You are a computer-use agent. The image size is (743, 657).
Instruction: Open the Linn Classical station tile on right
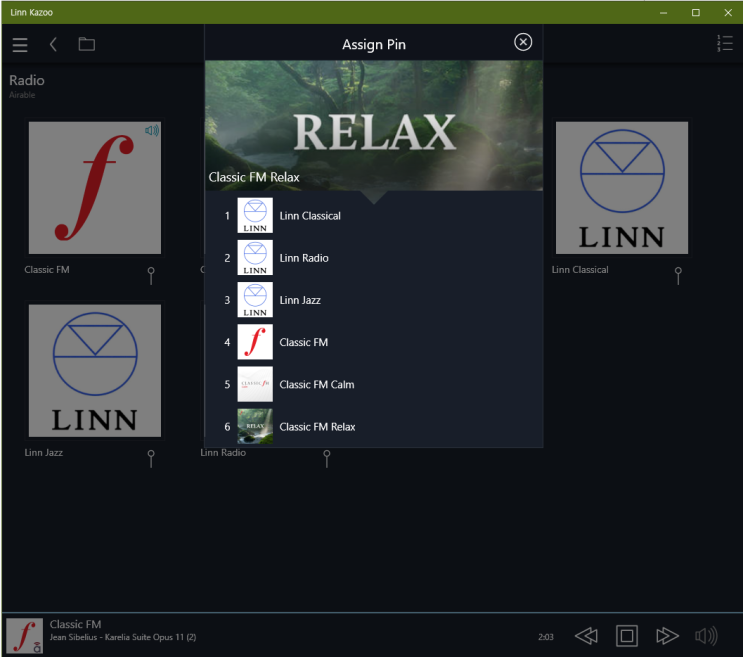(622, 188)
